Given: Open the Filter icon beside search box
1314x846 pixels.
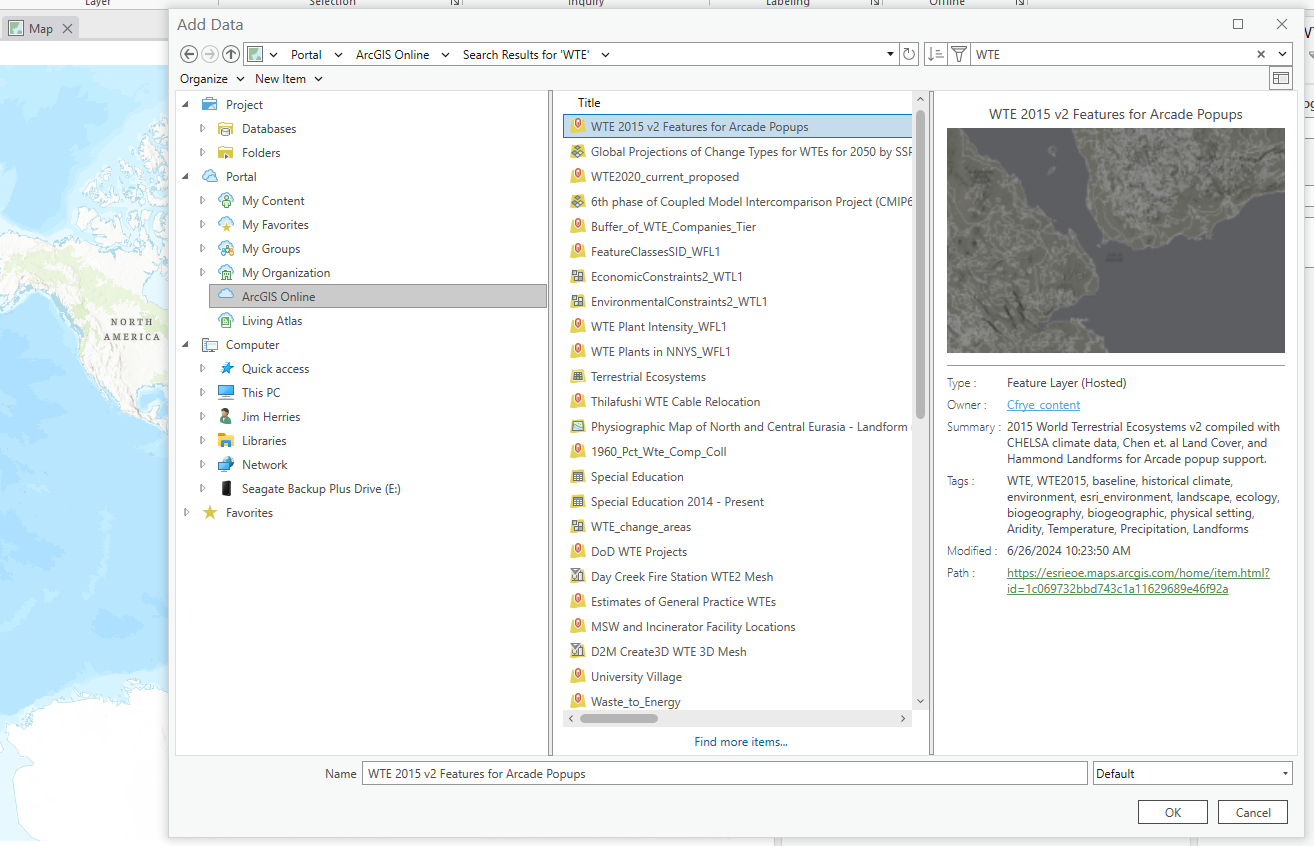Looking at the screenshot, I should point(958,54).
